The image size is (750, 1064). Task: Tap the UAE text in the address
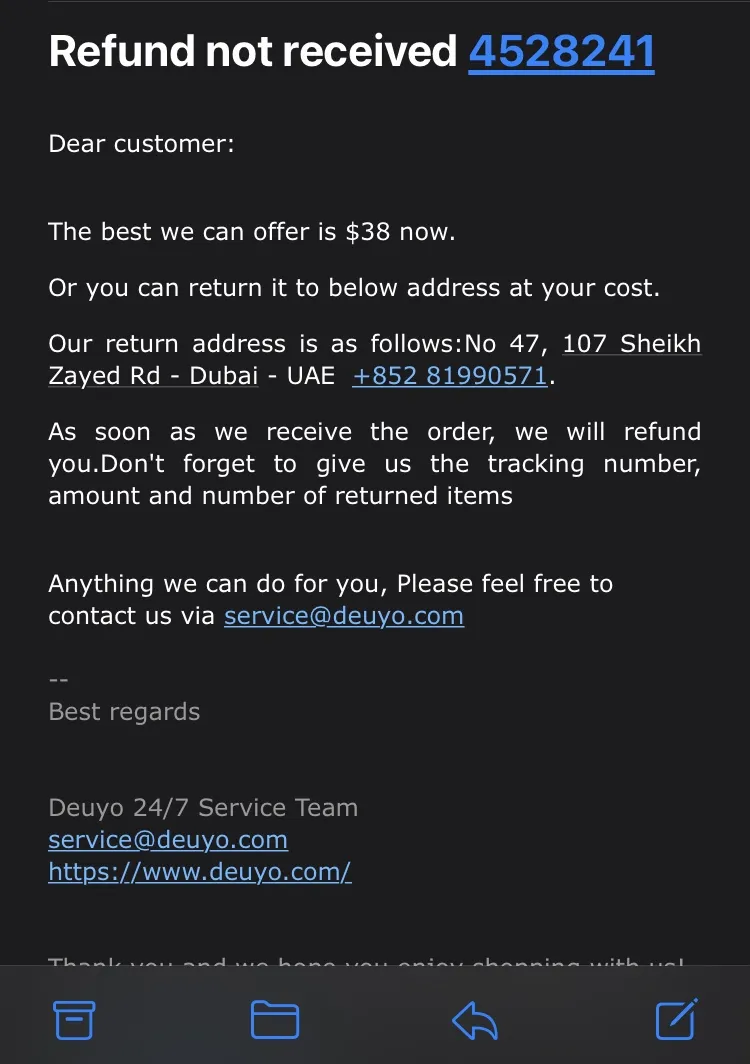(311, 375)
